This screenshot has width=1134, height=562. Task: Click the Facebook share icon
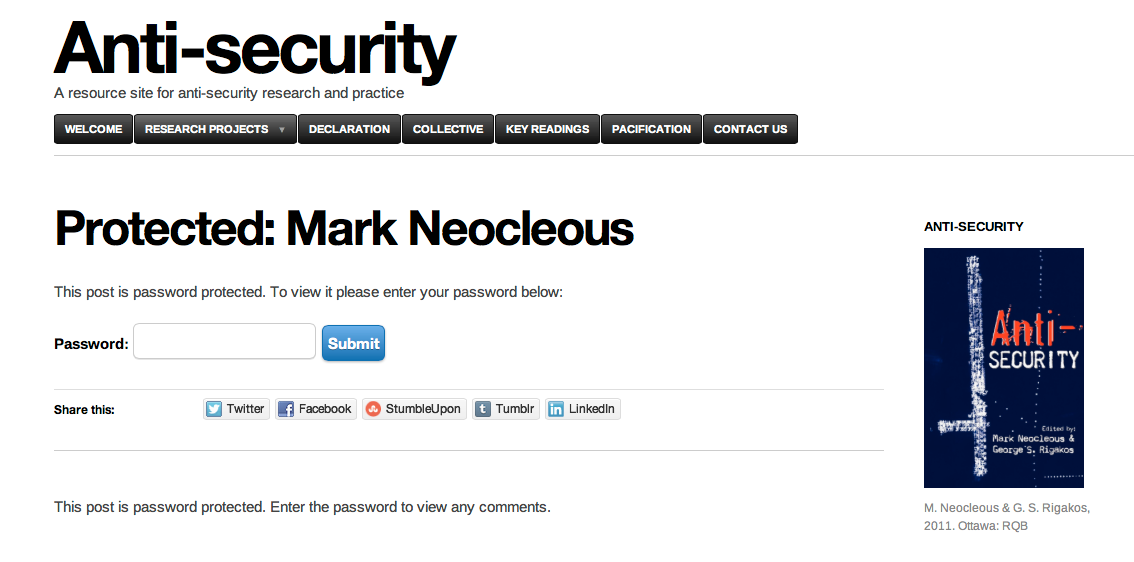(286, 409)
